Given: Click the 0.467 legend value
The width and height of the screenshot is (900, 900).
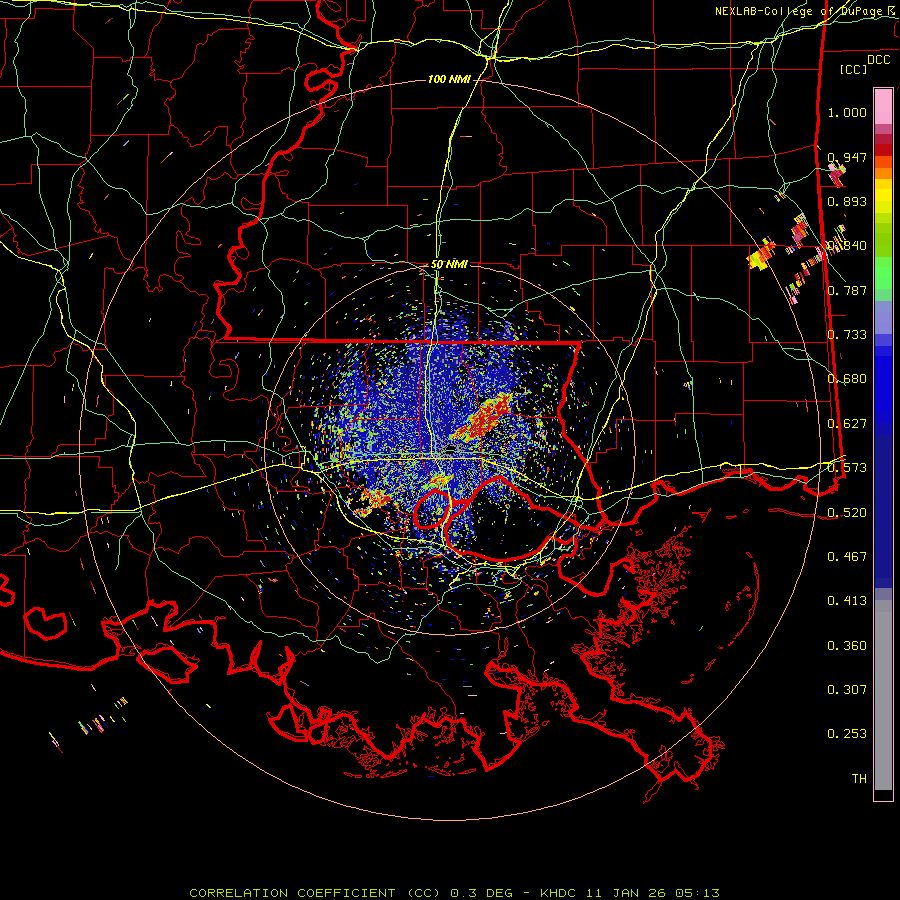Looking at the screenshot, I should click(x=847, y=557).
